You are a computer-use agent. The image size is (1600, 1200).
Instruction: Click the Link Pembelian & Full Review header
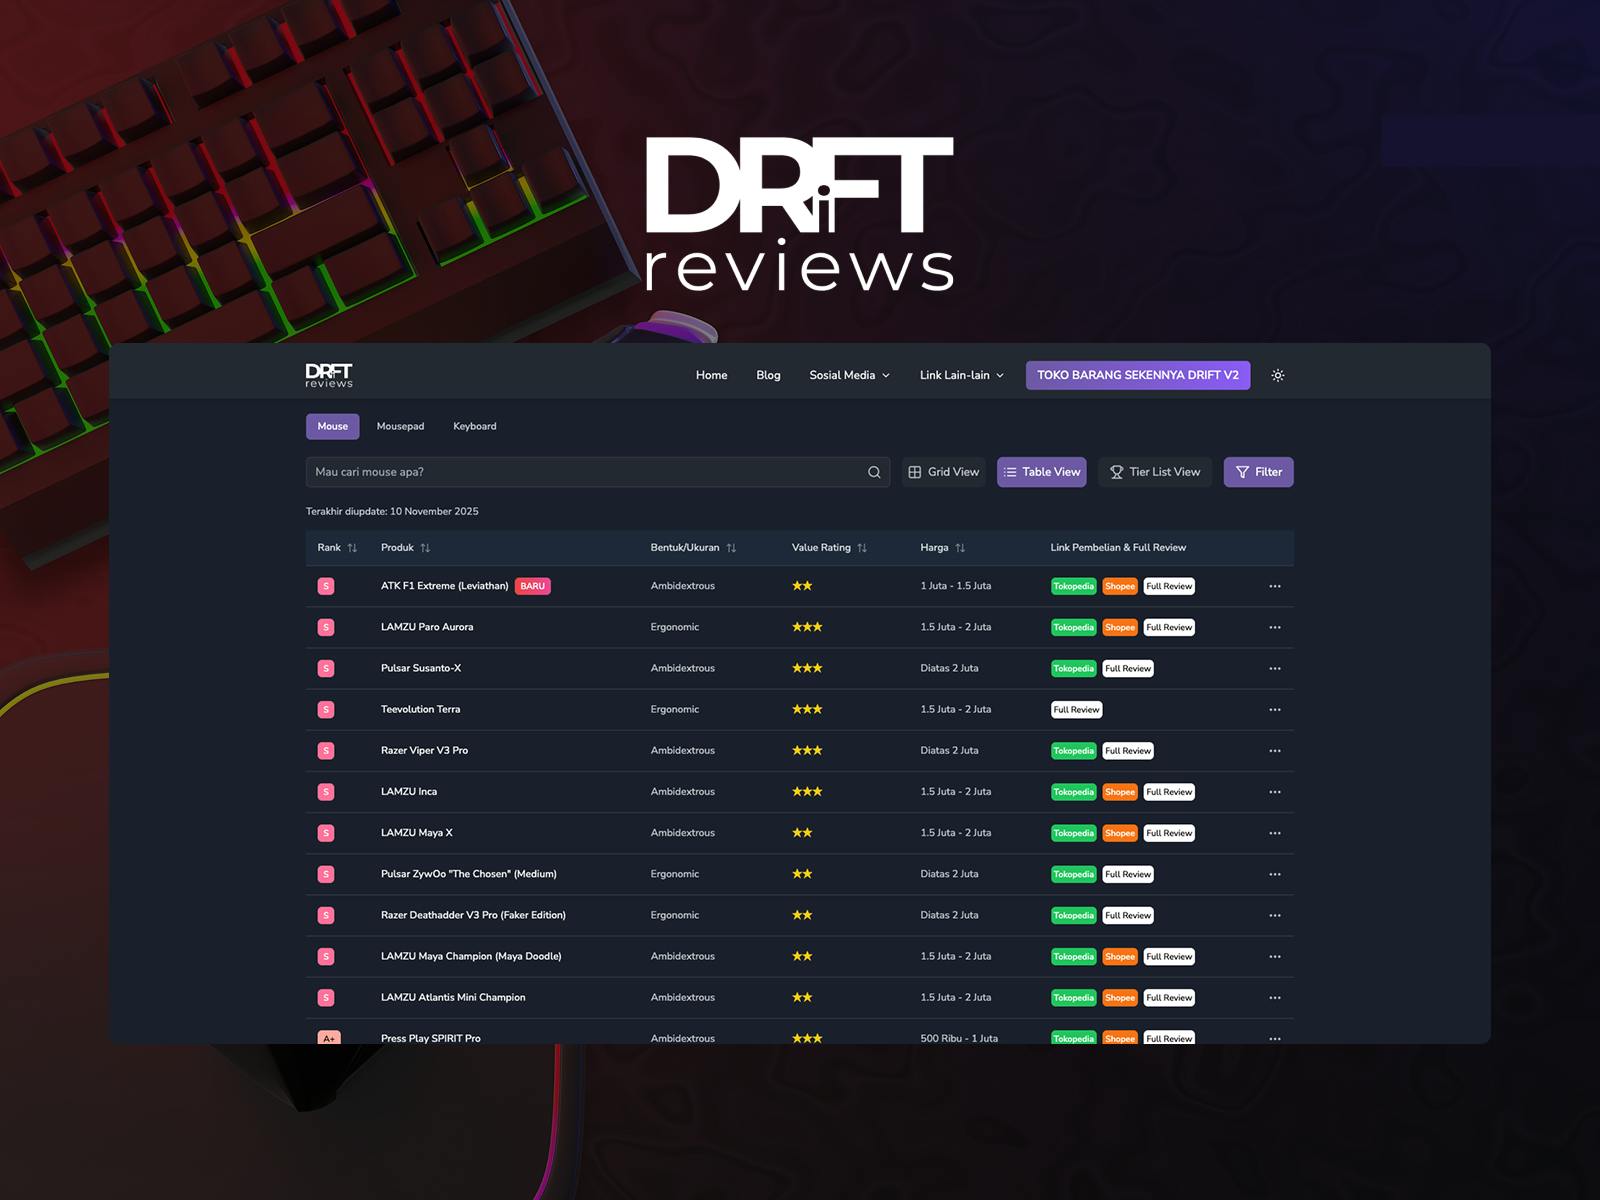(1118, 548)
